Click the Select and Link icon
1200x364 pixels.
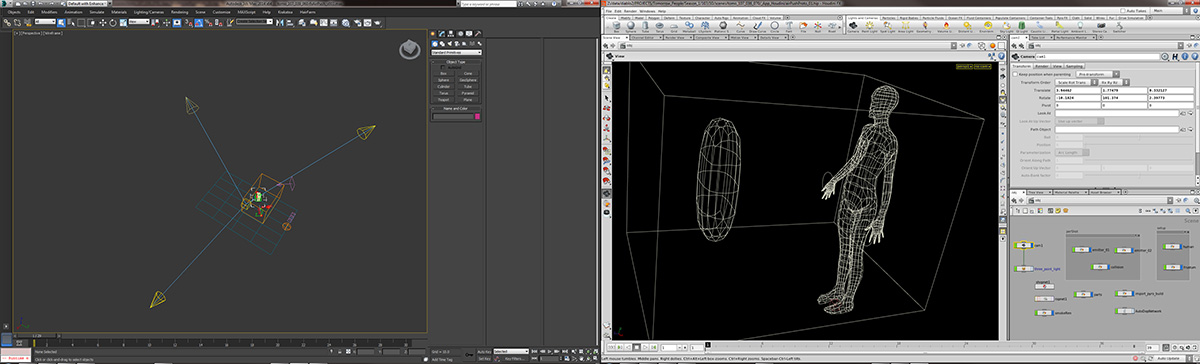pos(7,22)
